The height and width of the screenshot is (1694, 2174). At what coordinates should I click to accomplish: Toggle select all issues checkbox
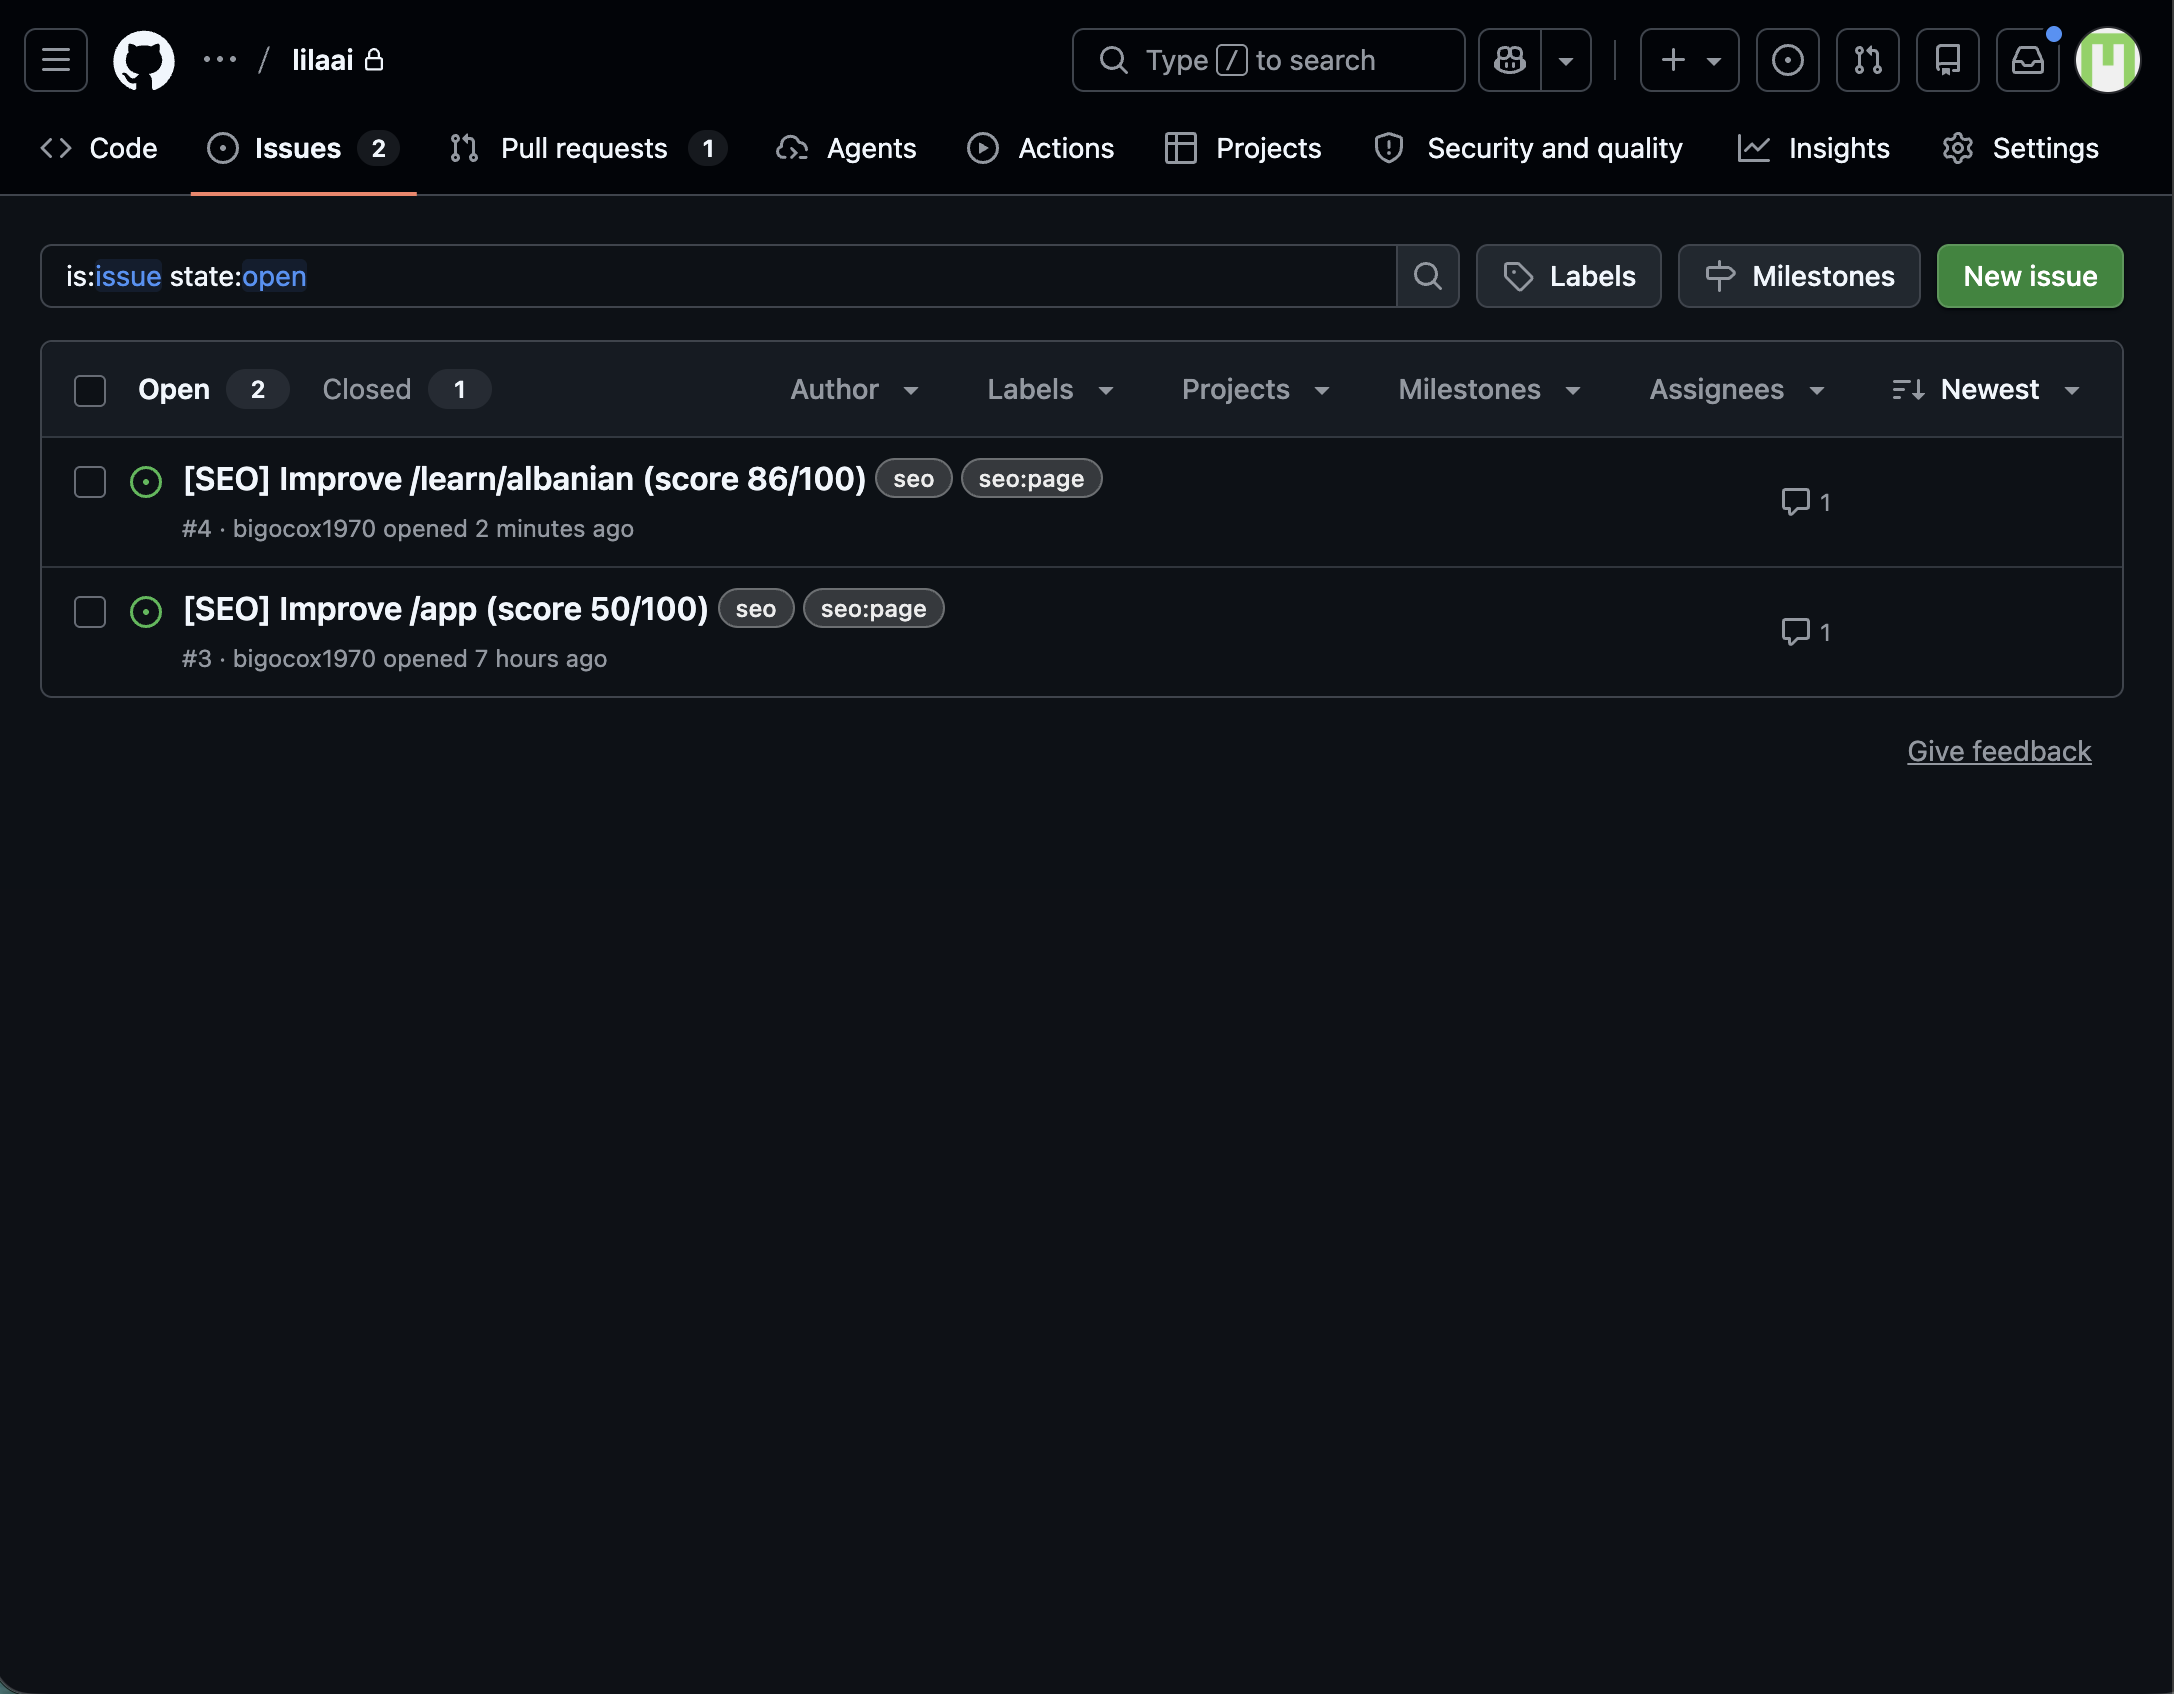click(90, 390)
